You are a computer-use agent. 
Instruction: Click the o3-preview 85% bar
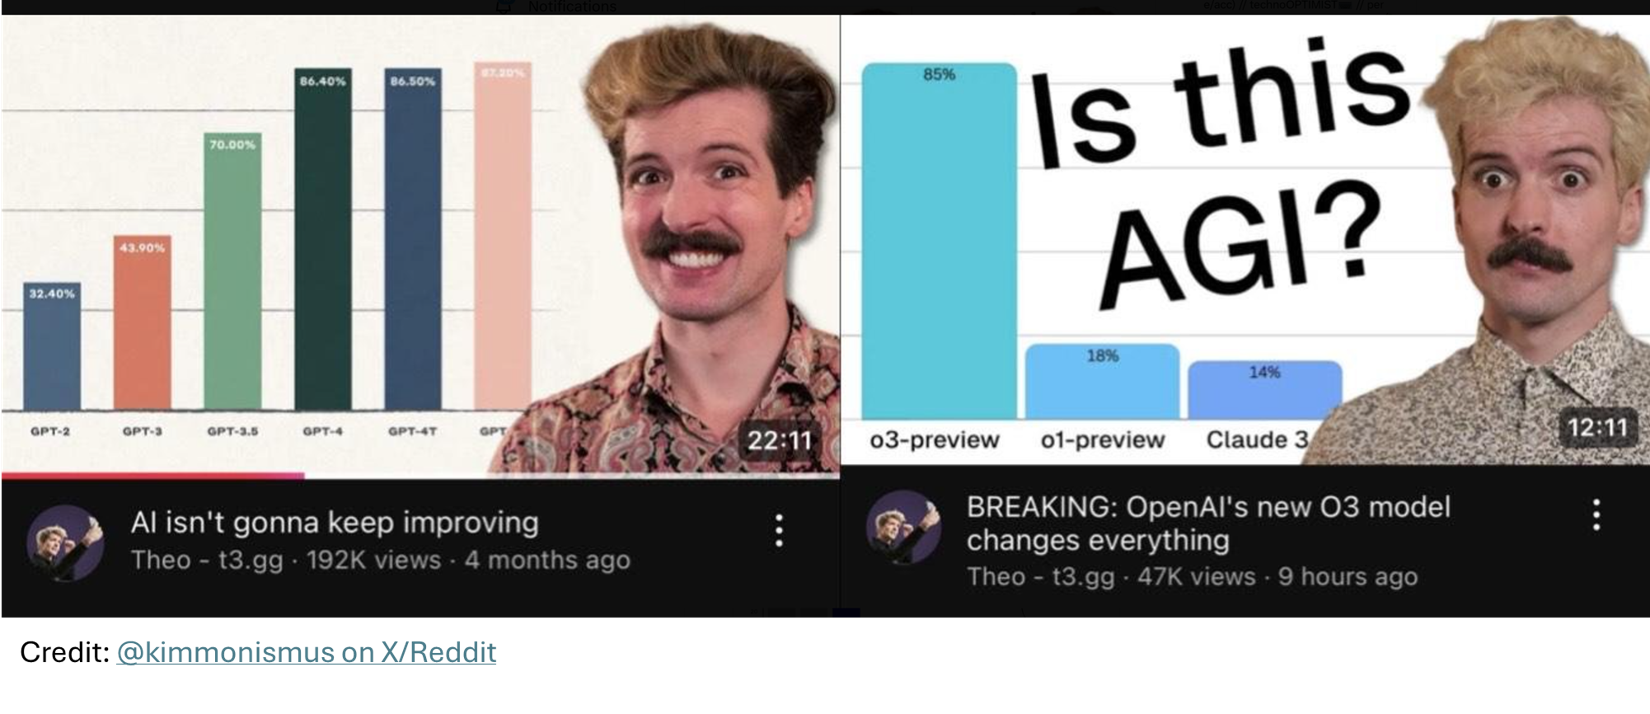939,241
